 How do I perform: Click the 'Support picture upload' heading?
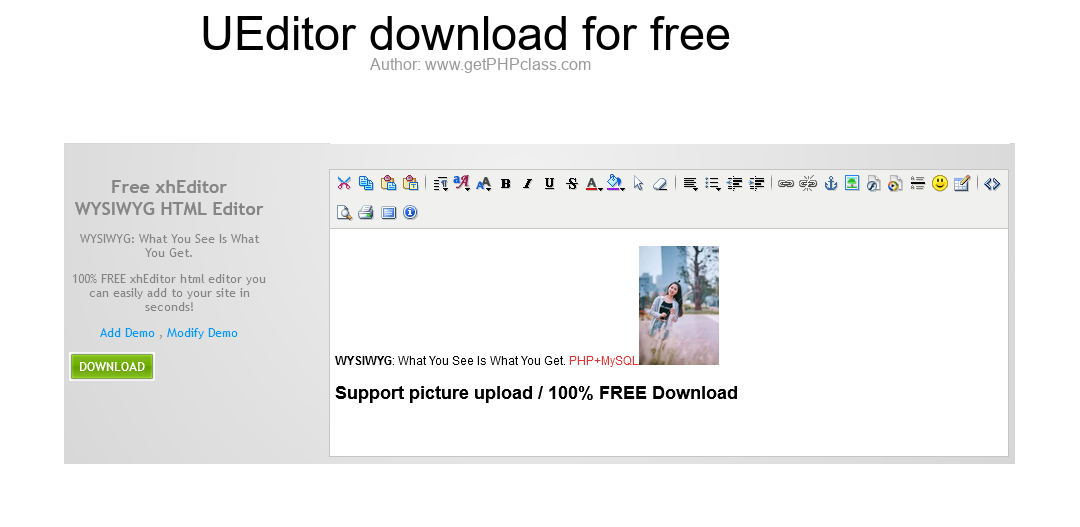coord(536,393)
